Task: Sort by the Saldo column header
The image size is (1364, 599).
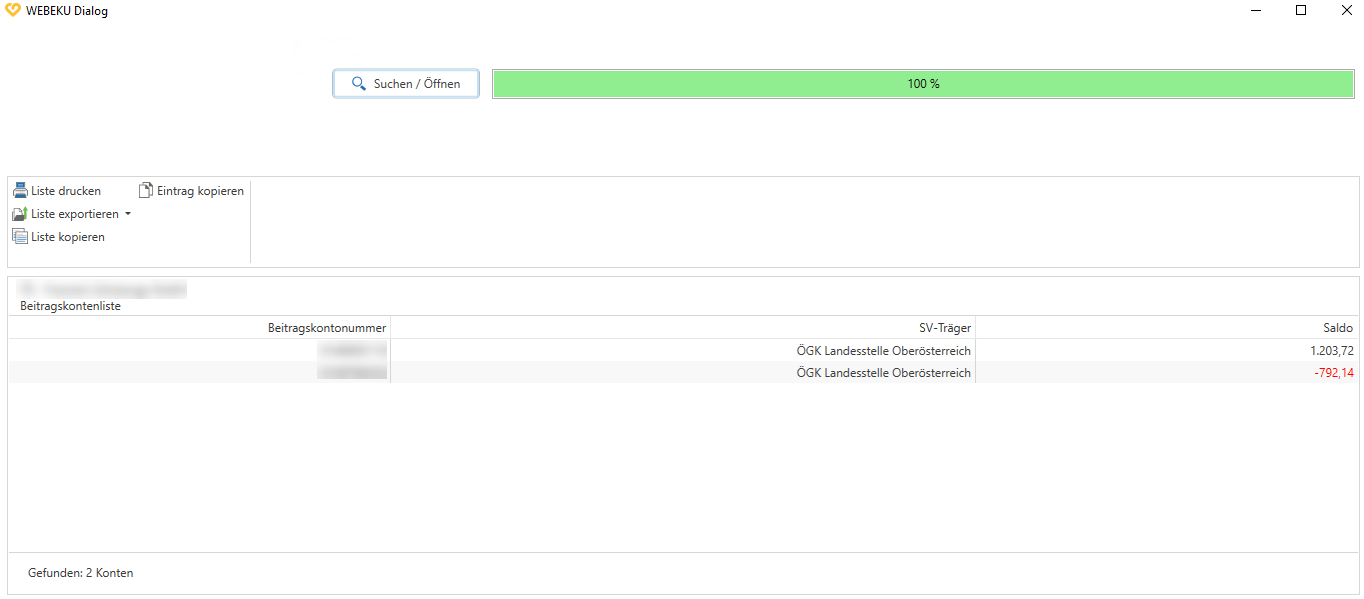Action: point(1336,327)
